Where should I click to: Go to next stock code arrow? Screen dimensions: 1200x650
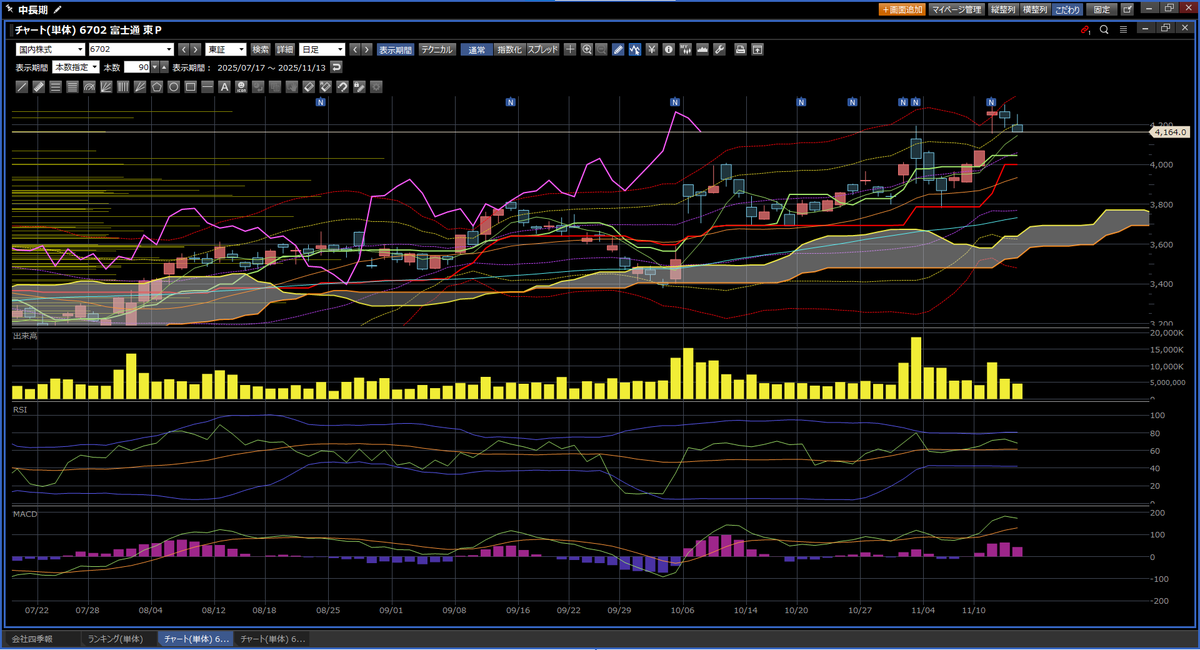(196, 49)
